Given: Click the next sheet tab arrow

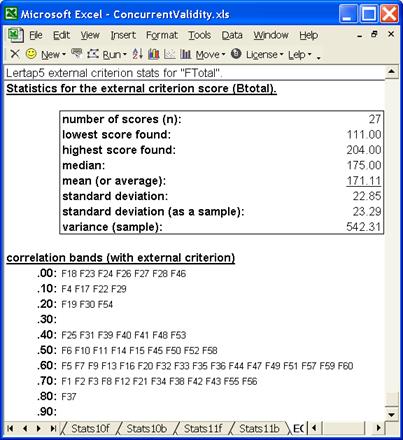Looking at the screenshot, I should [39, 428].
